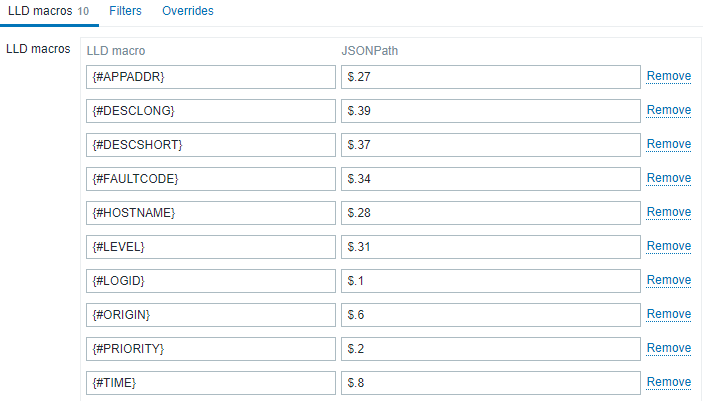Remove the {#APPADDR} macro row
The image size is (703, 401).
(668, 76)
